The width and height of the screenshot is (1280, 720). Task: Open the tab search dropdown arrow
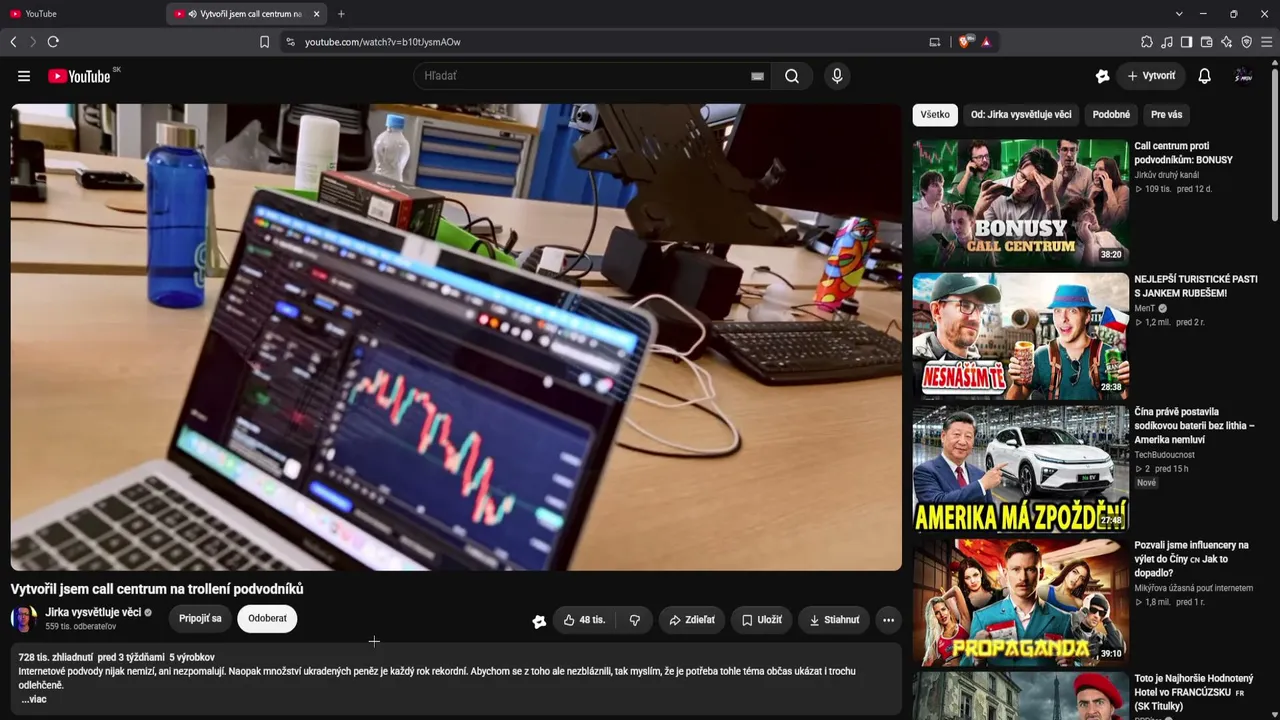click(x=1179, y=14)
